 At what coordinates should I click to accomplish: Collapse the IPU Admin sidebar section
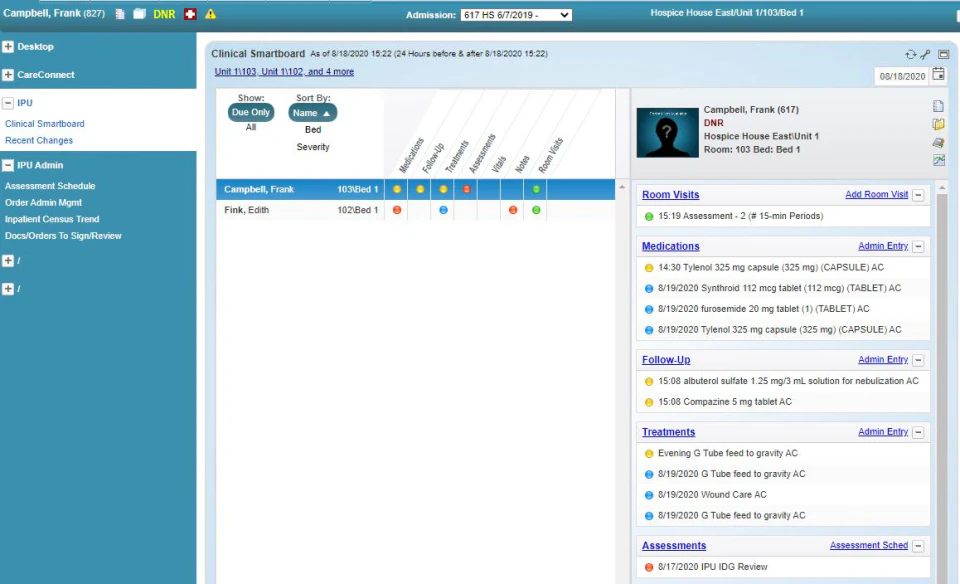(10, 163)
